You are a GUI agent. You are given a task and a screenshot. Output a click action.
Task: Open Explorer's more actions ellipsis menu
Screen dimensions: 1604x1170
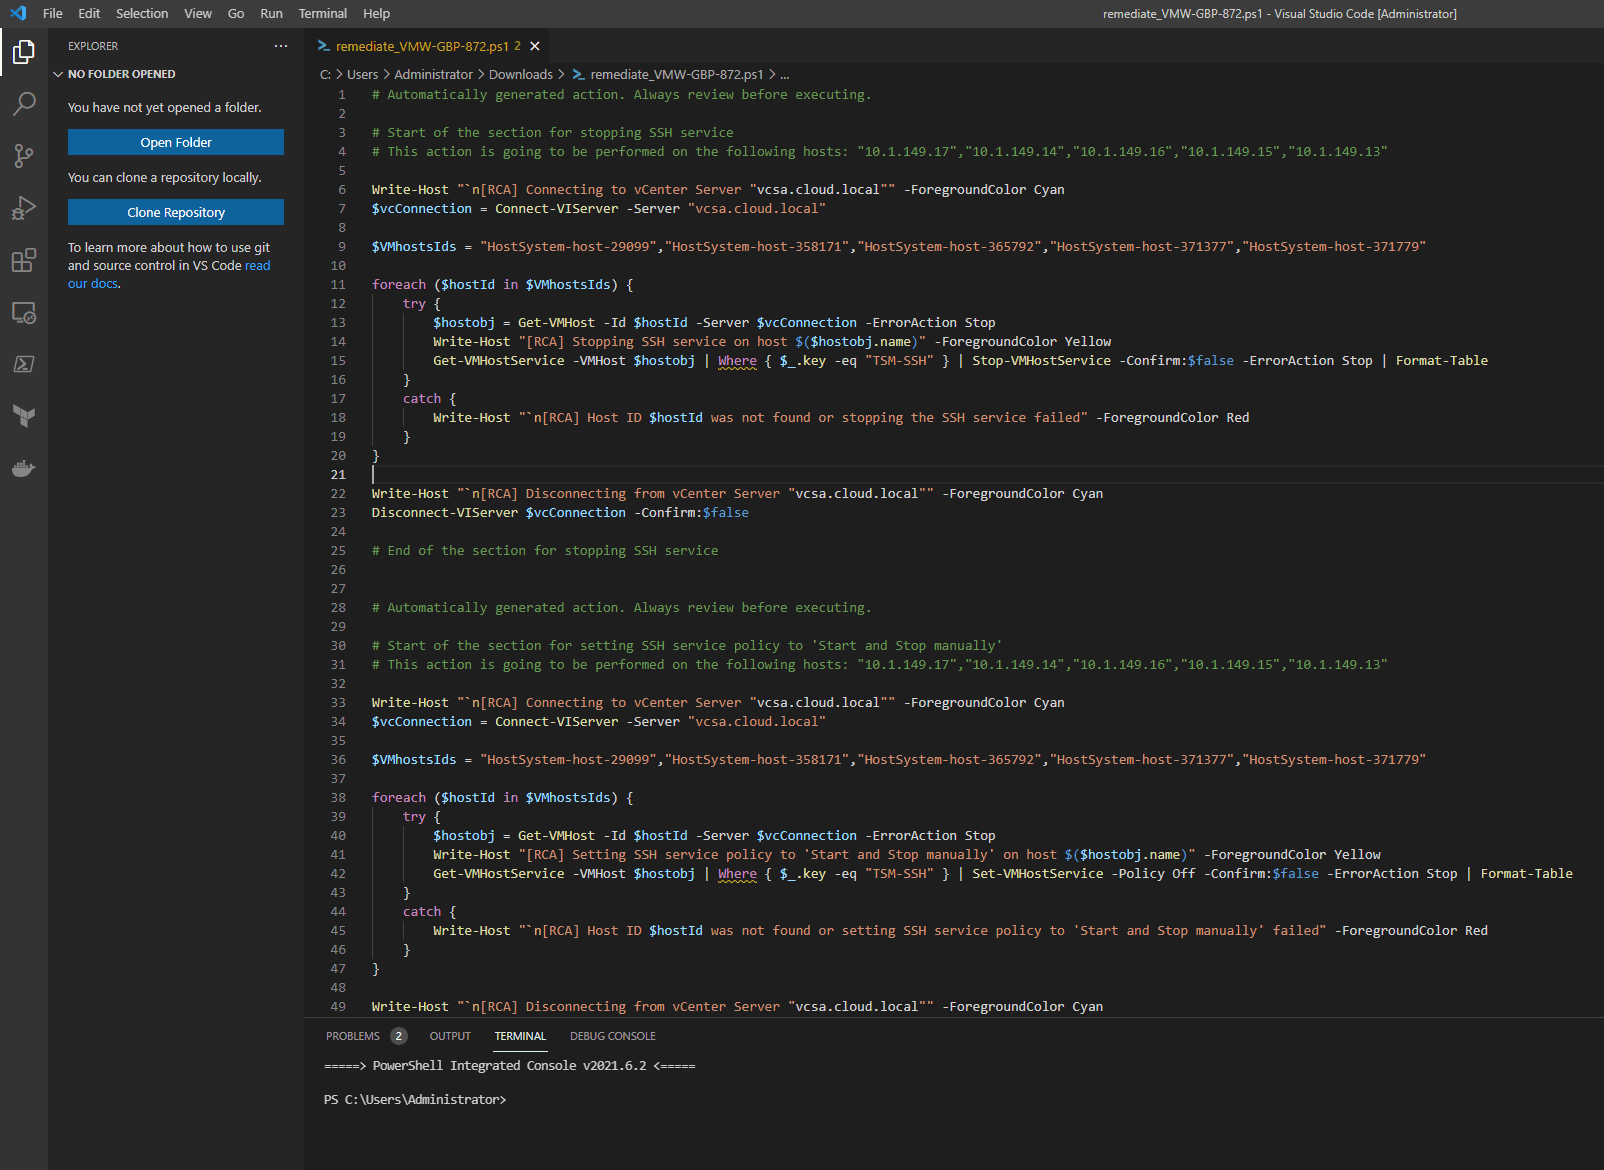(281, 46)
